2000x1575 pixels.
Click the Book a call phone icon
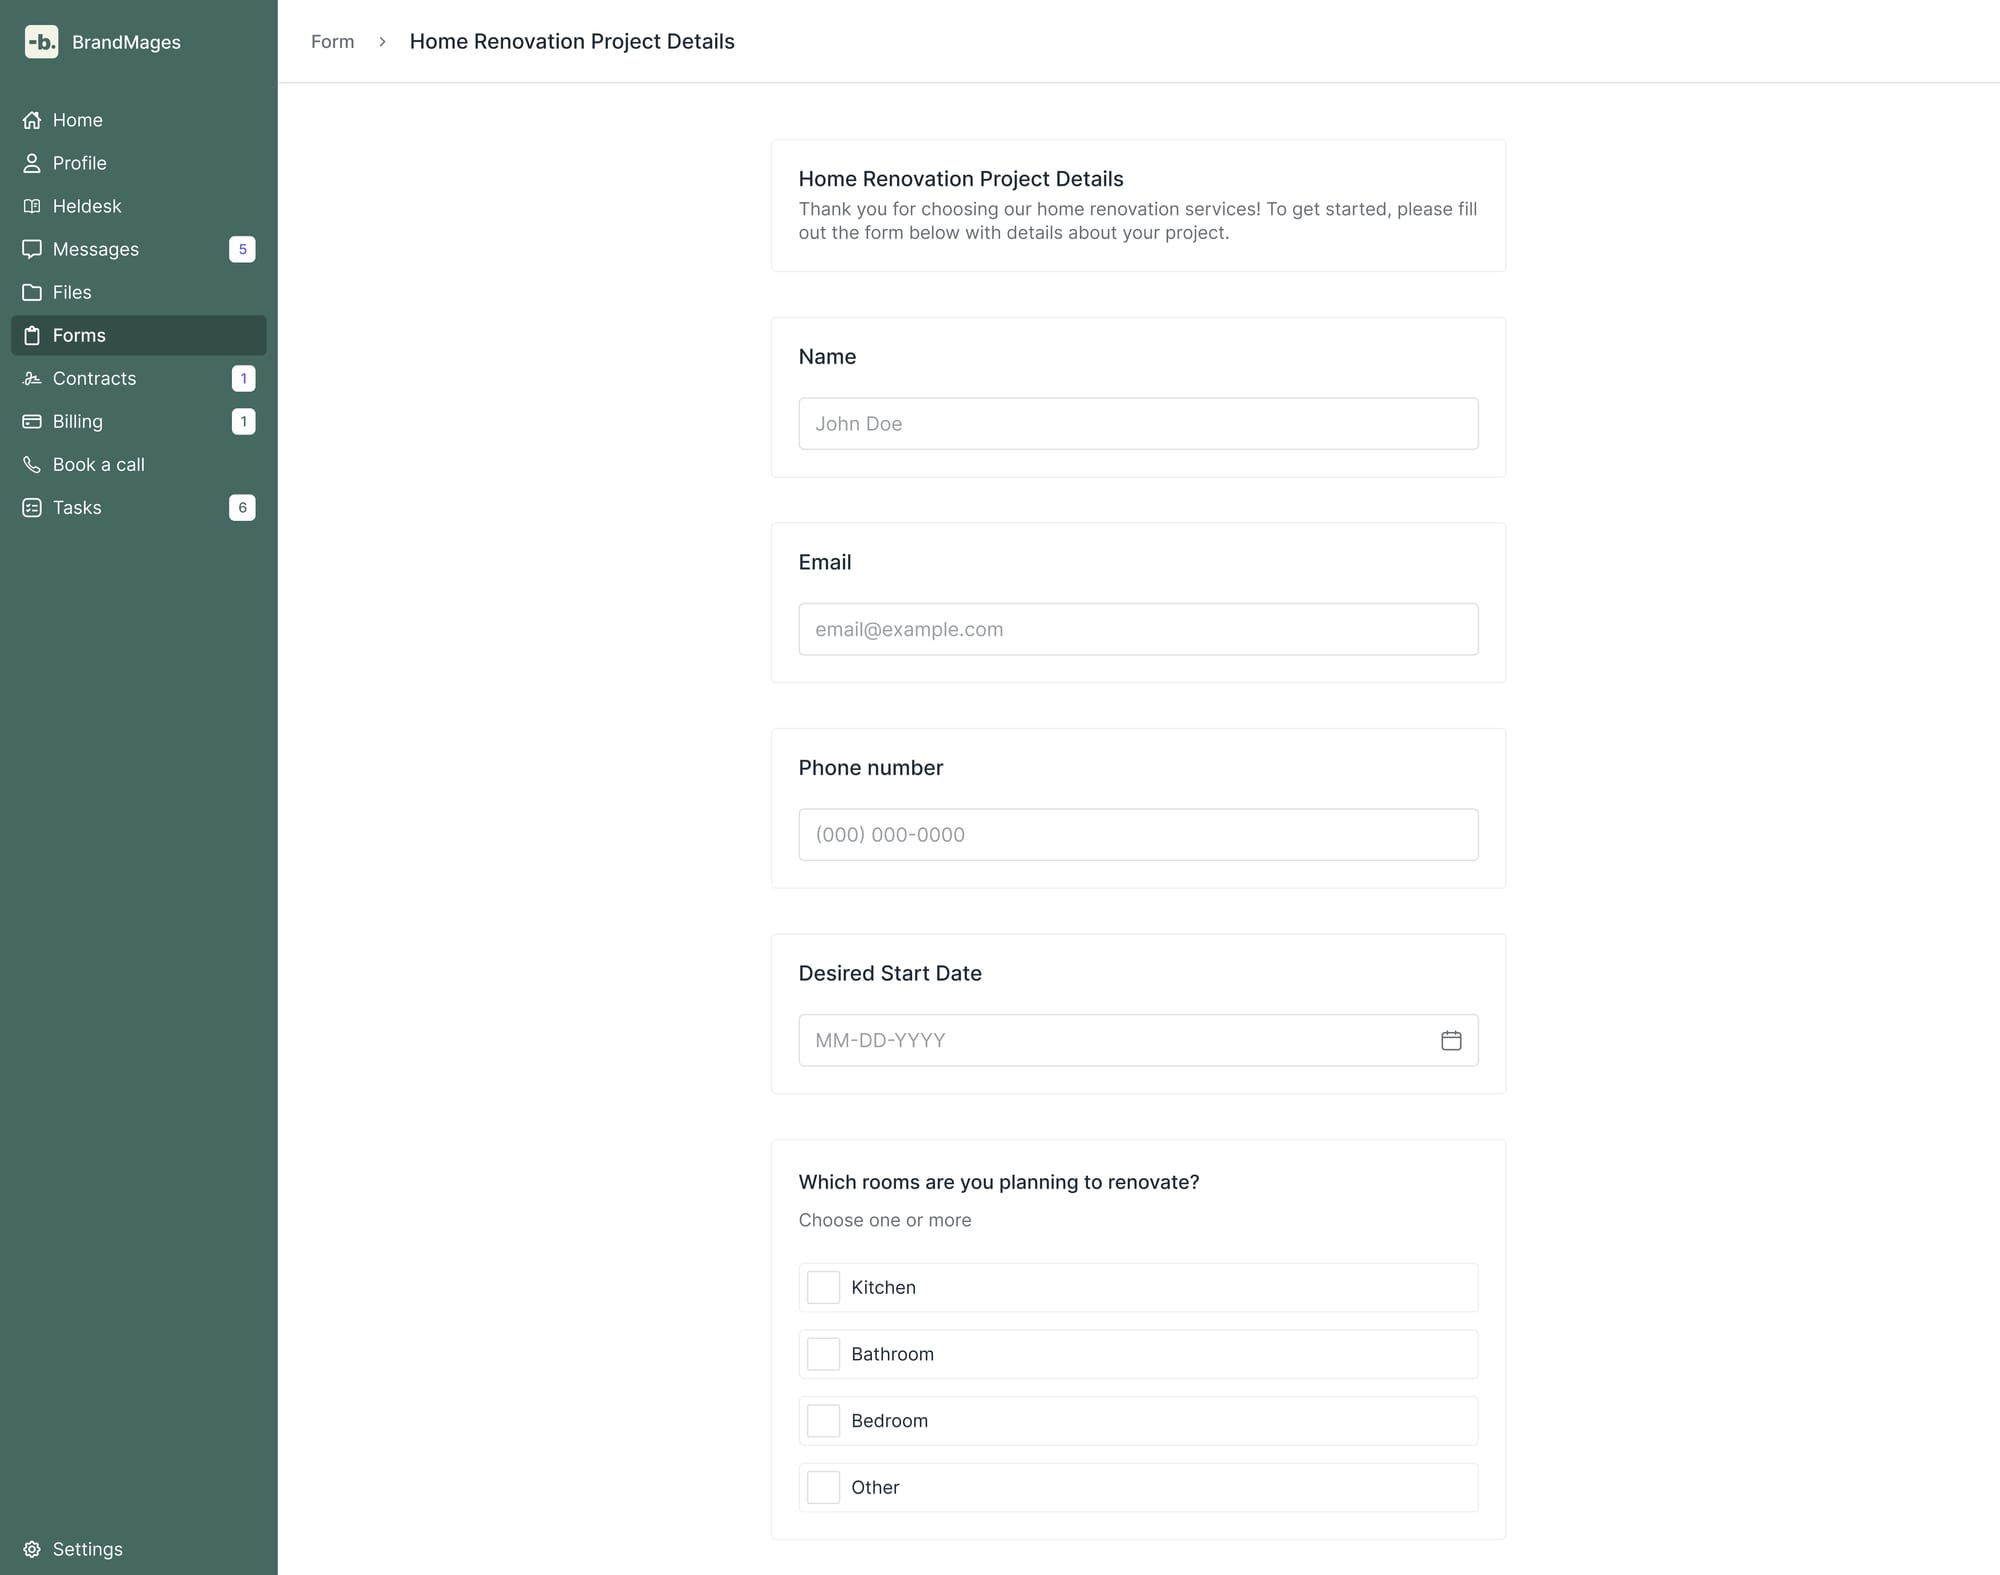pyautogui.click(x=32, y=464)
